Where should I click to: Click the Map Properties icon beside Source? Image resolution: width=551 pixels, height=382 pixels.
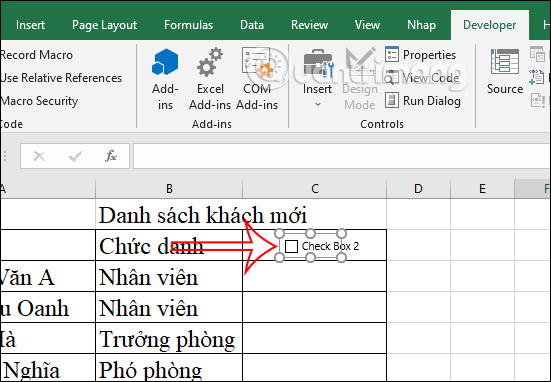tap(537, 54)
